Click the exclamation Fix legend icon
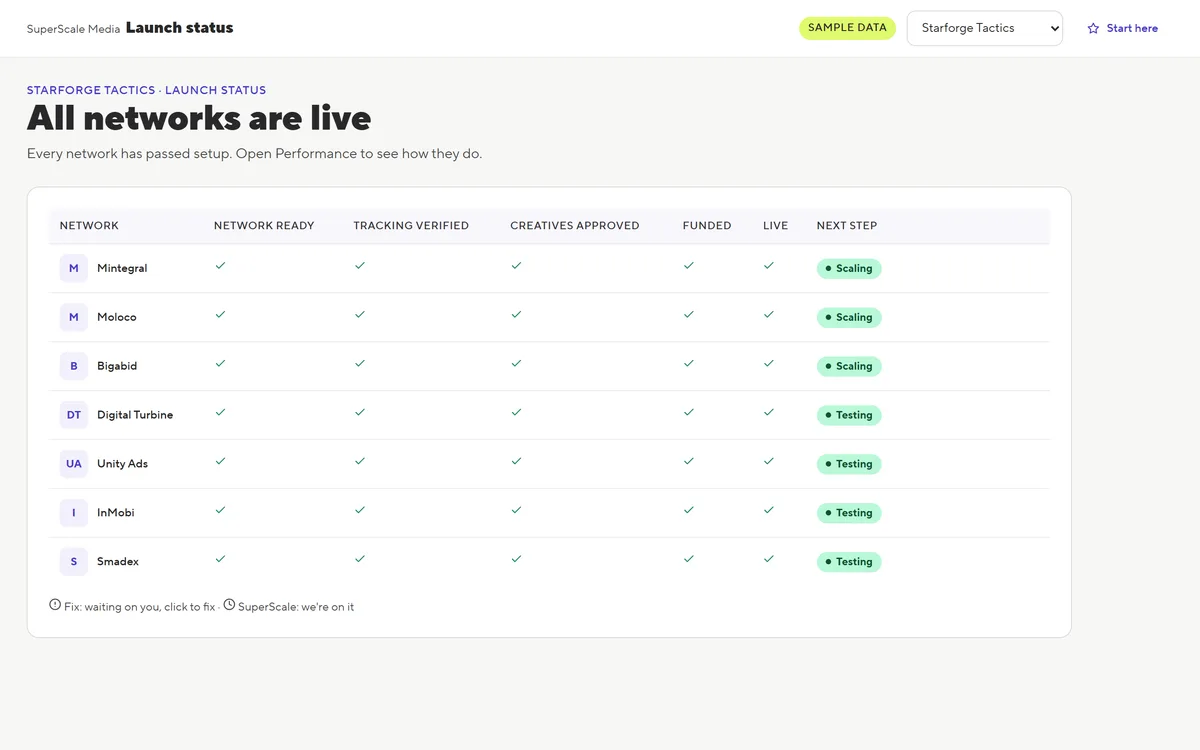Screen dimensions: 1200x750 pyautogui.click(x=55, y=605)
